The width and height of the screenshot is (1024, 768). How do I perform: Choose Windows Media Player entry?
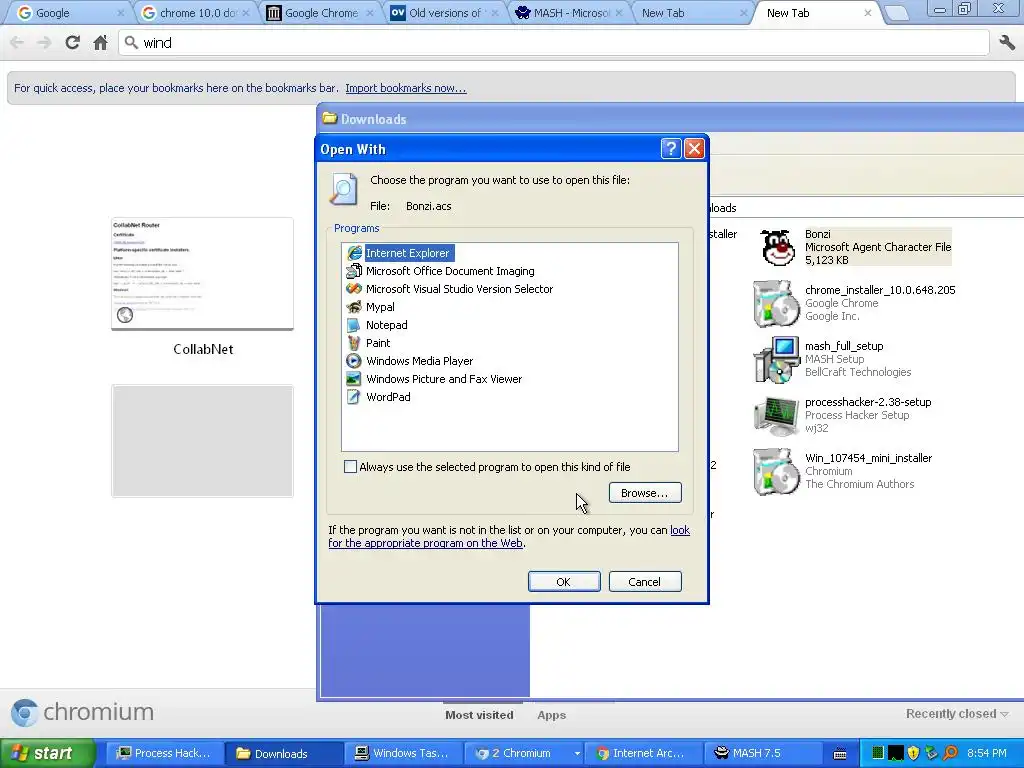409,360
